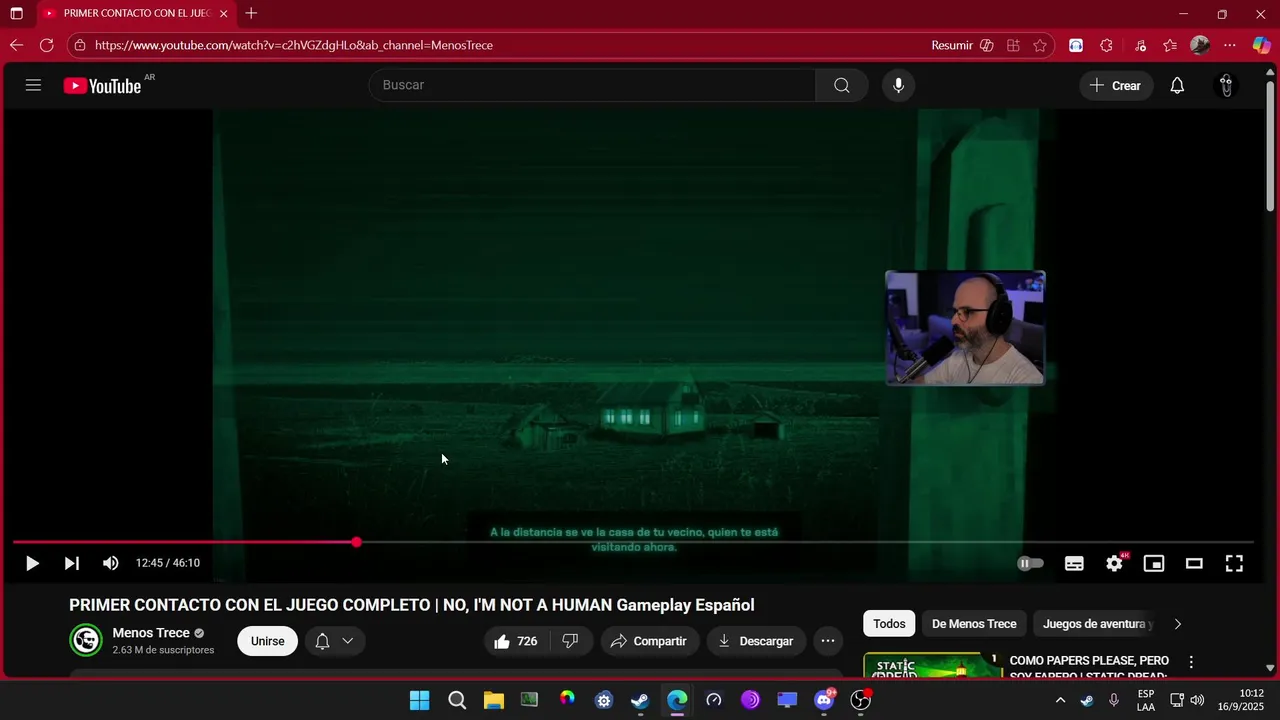Open notification preferences bell dropdown
This screenshot has height=720, width=1280.
pyautogui.click(x=335, y=641)
